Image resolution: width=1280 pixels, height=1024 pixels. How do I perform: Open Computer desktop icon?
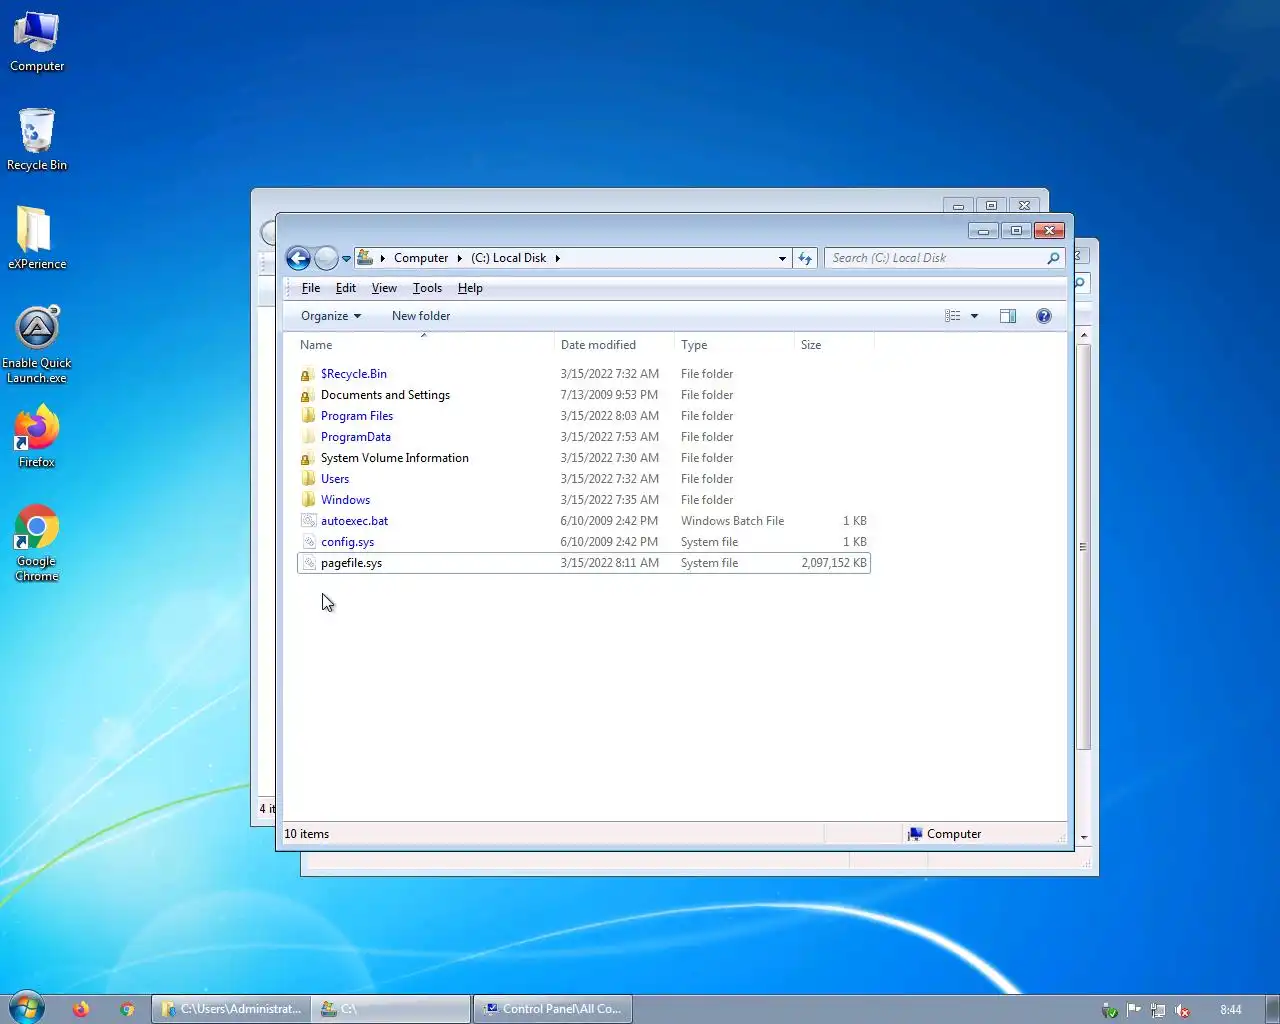pos(37,42)
